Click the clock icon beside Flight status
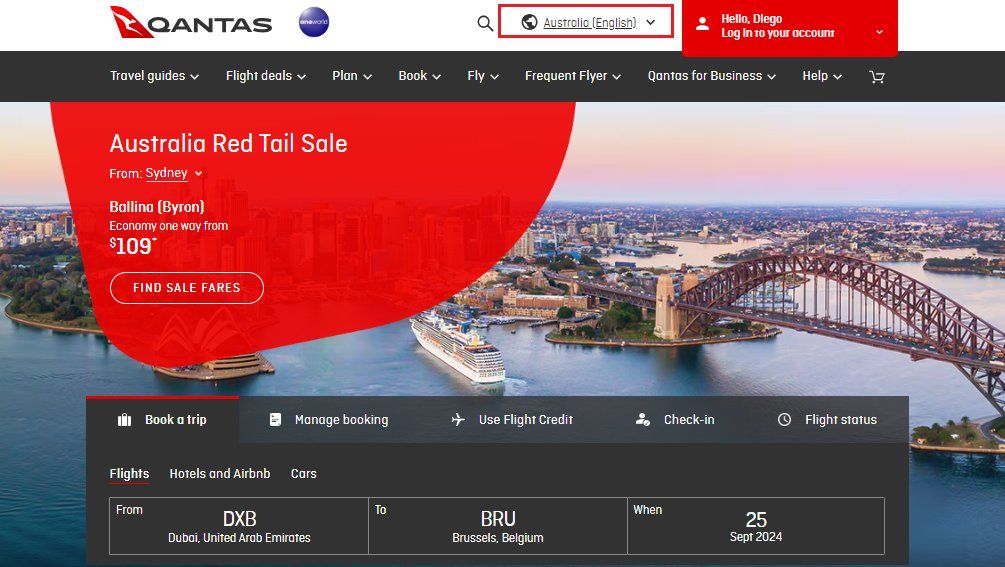Viewport: 1005px width, 567px height. [x=785, y=420]
